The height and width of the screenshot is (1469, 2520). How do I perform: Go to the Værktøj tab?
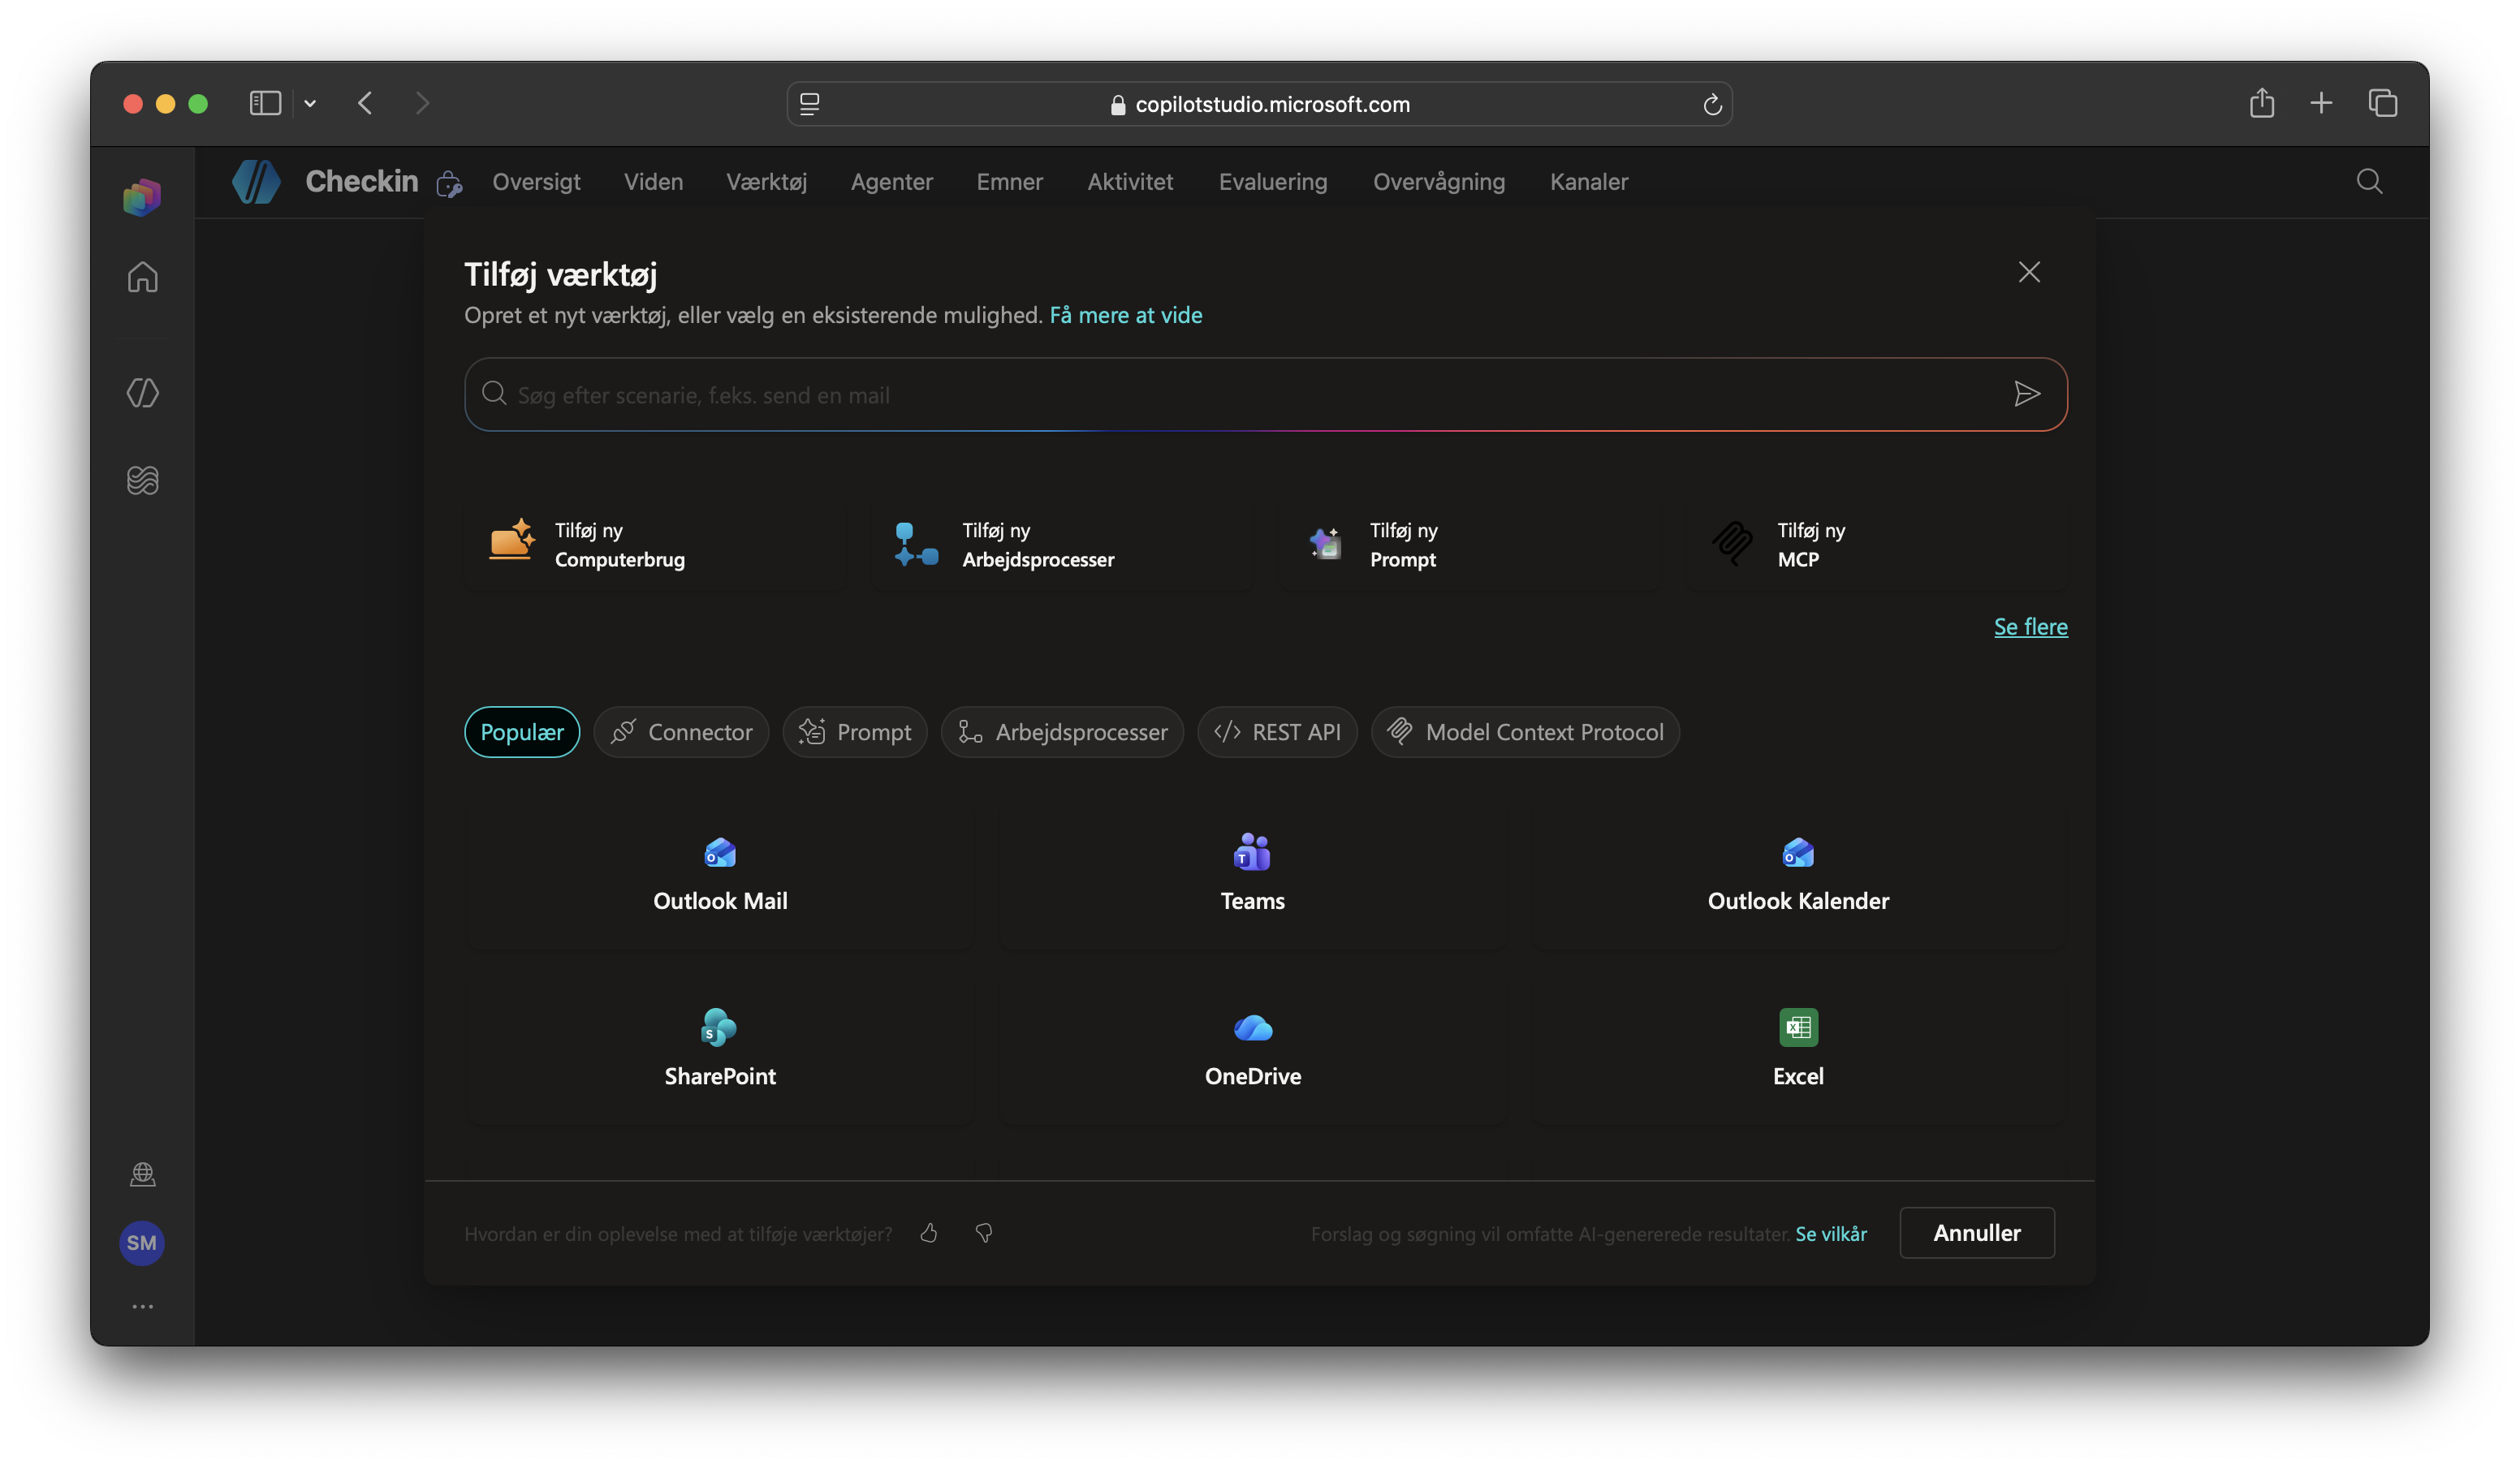click(766, 182)
